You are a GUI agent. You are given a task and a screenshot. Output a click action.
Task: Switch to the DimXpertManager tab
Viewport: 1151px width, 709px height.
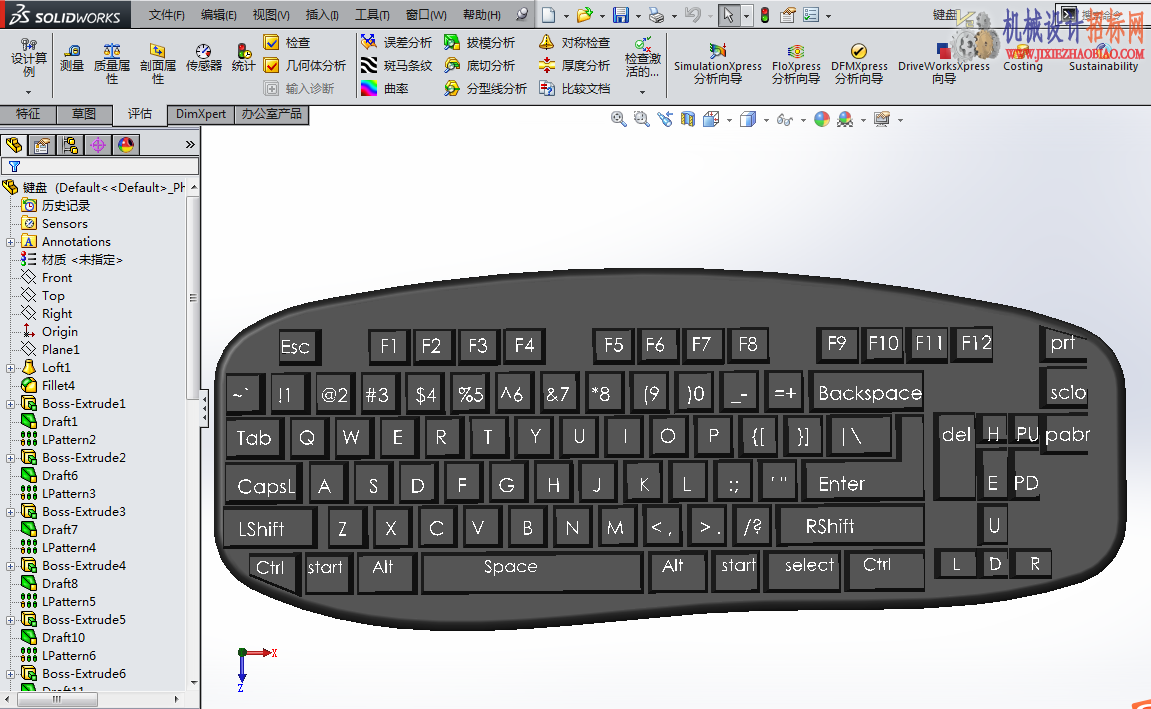(x=98, y=145)
